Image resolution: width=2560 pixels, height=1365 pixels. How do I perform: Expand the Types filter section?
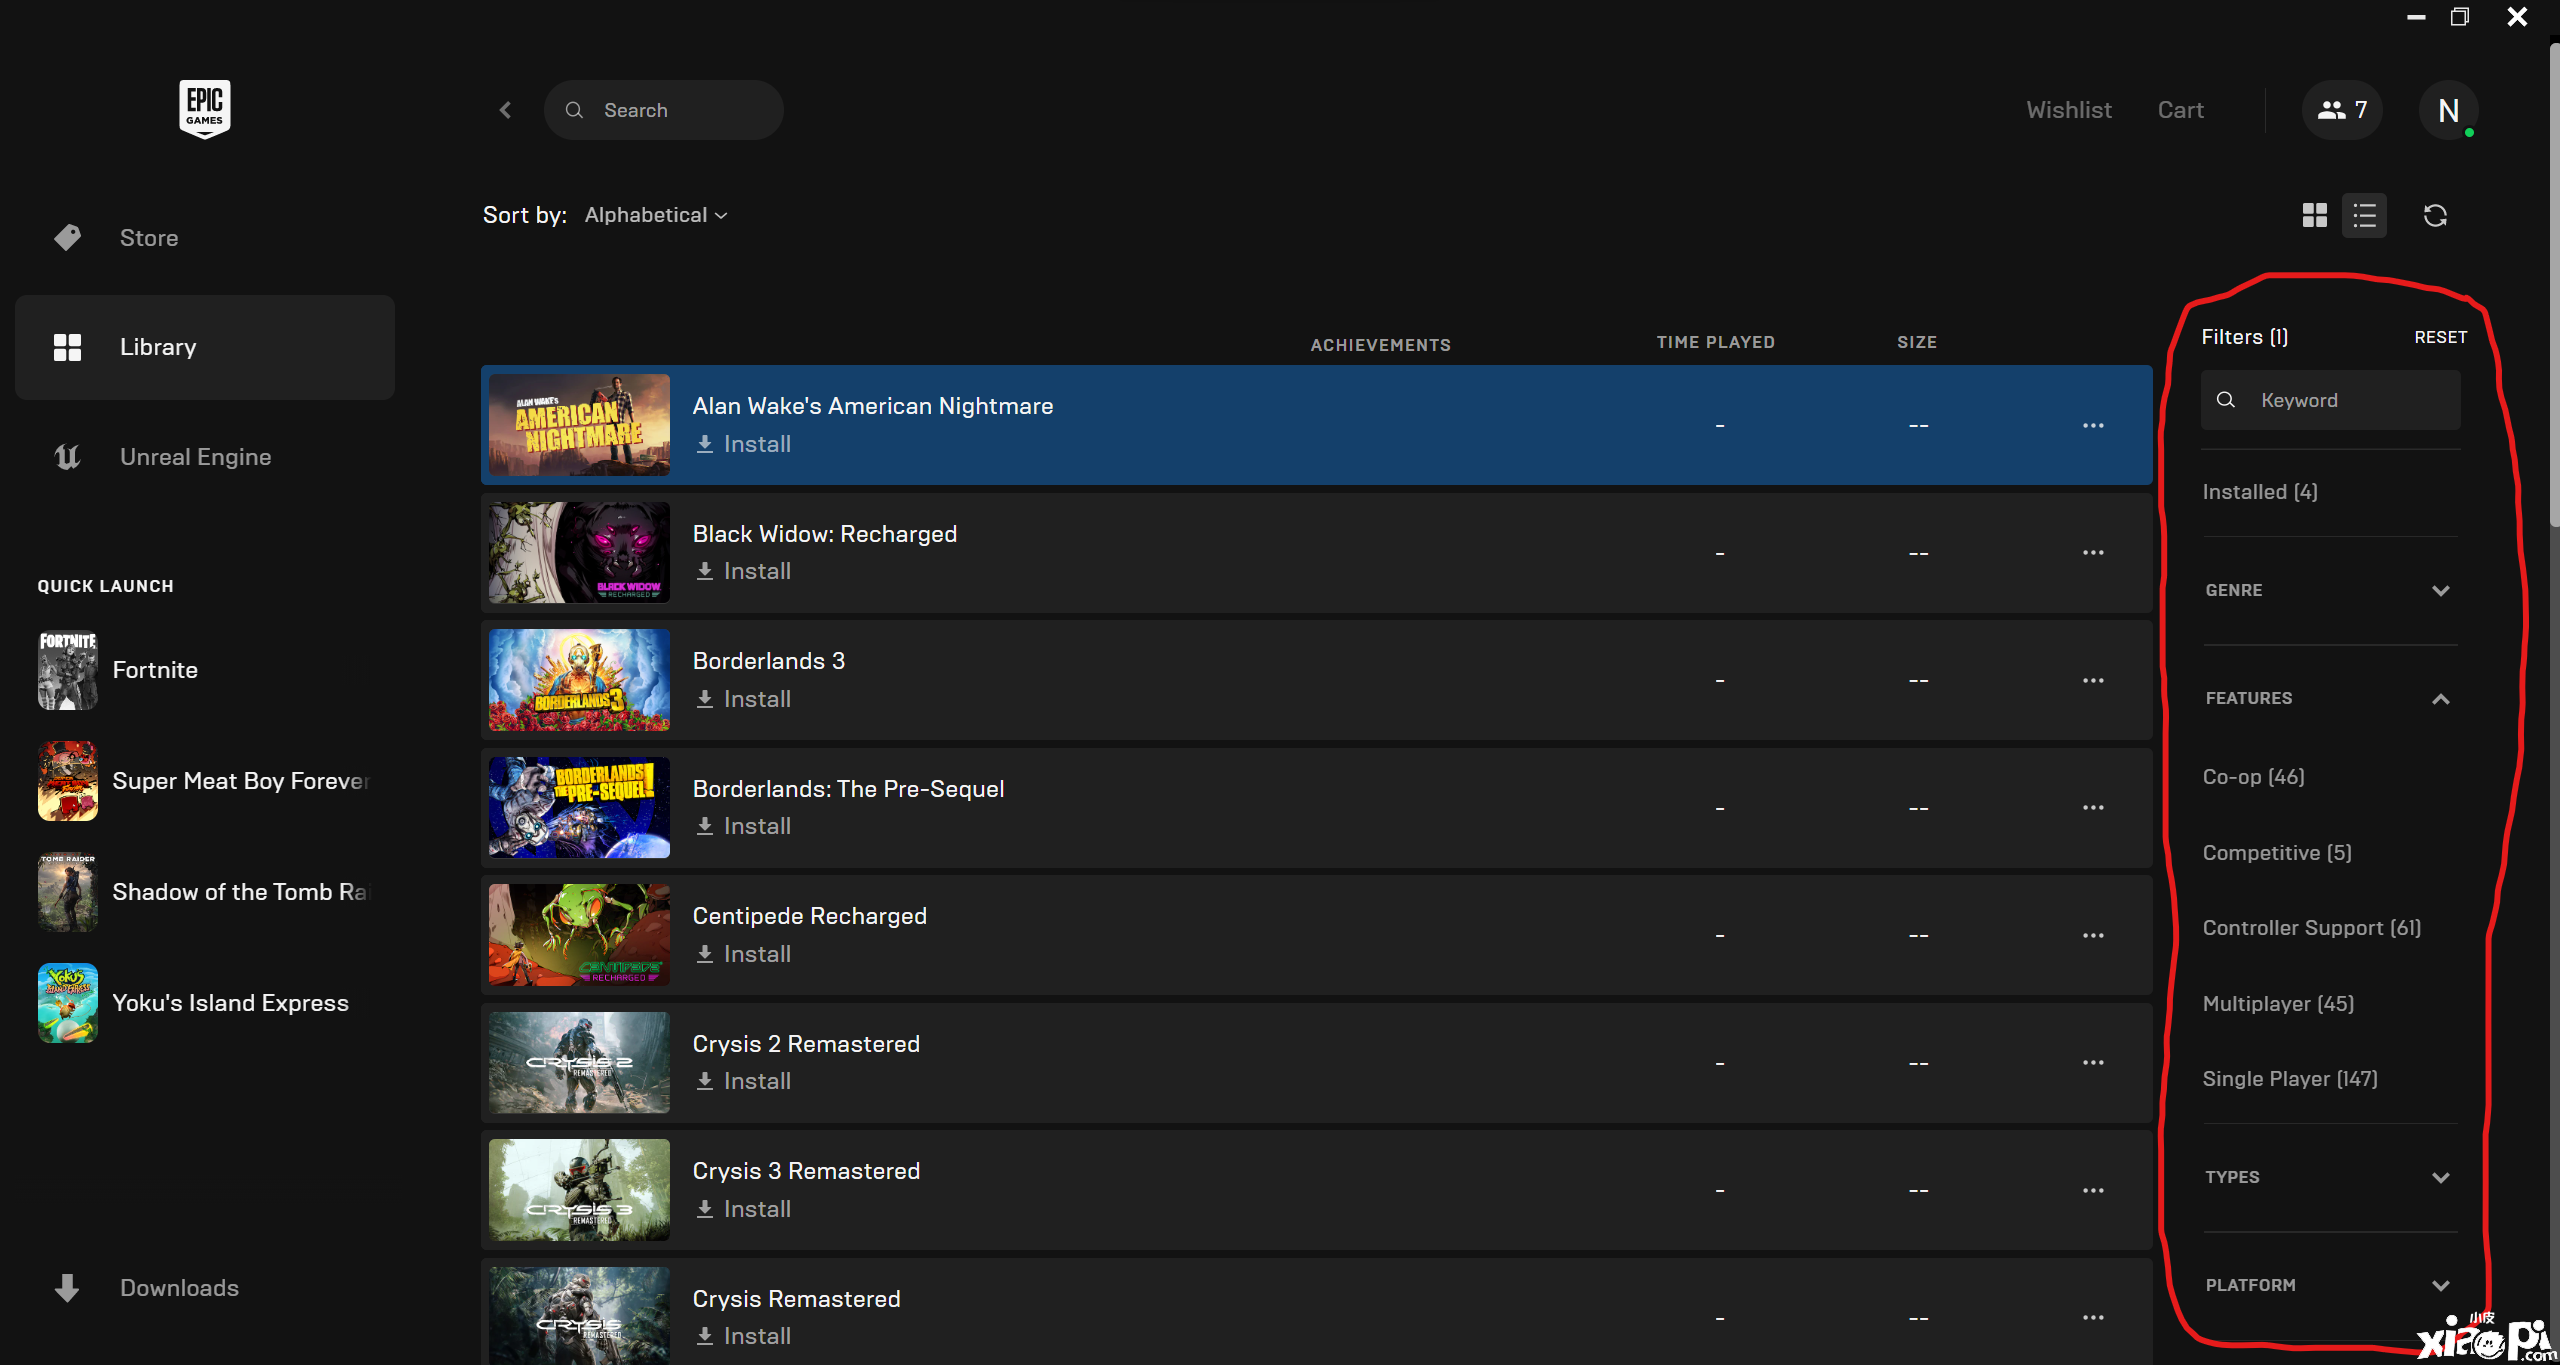tap(2330, 1178)
